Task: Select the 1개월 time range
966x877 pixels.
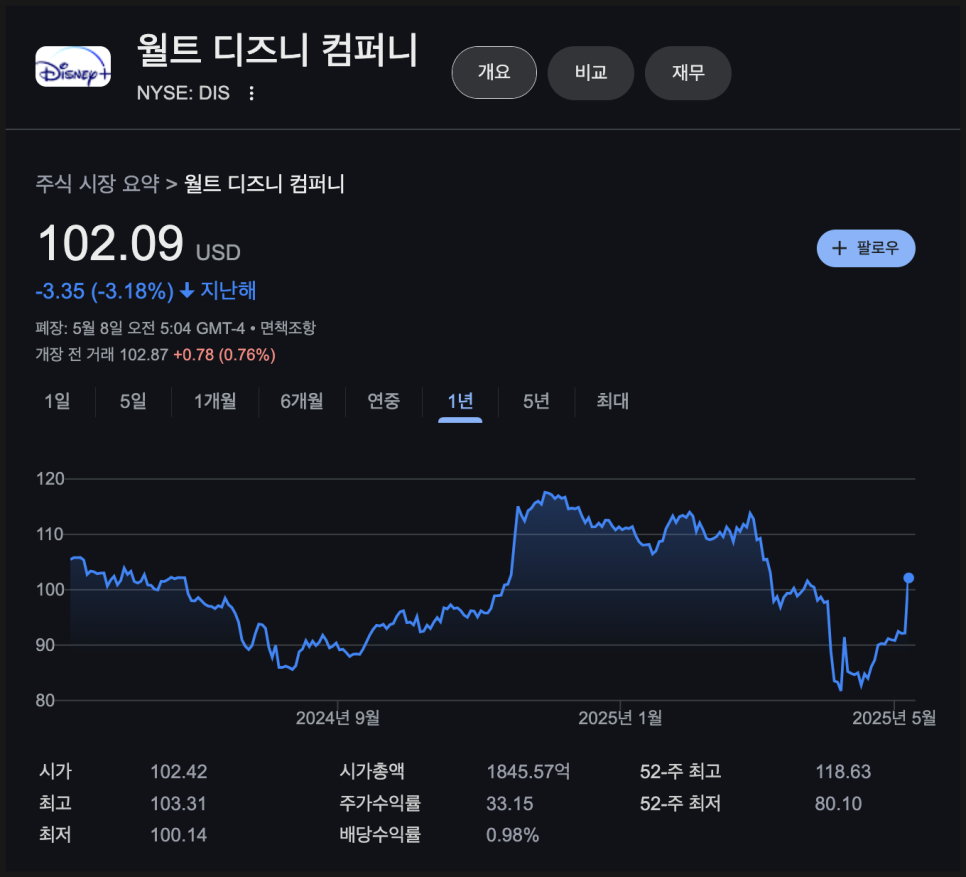Action: click(x=215, y=402)
